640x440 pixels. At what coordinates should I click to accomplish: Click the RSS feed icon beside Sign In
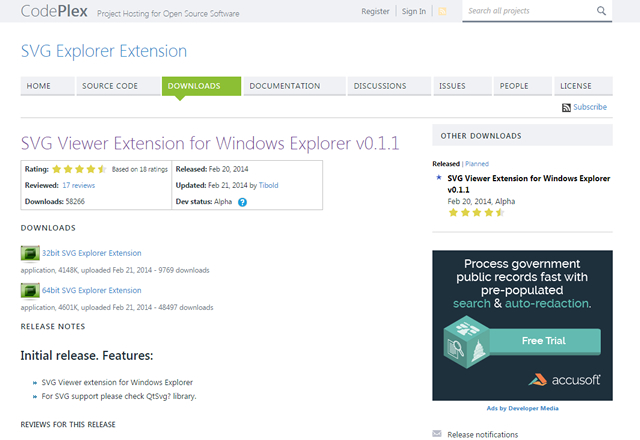[442, 11]
